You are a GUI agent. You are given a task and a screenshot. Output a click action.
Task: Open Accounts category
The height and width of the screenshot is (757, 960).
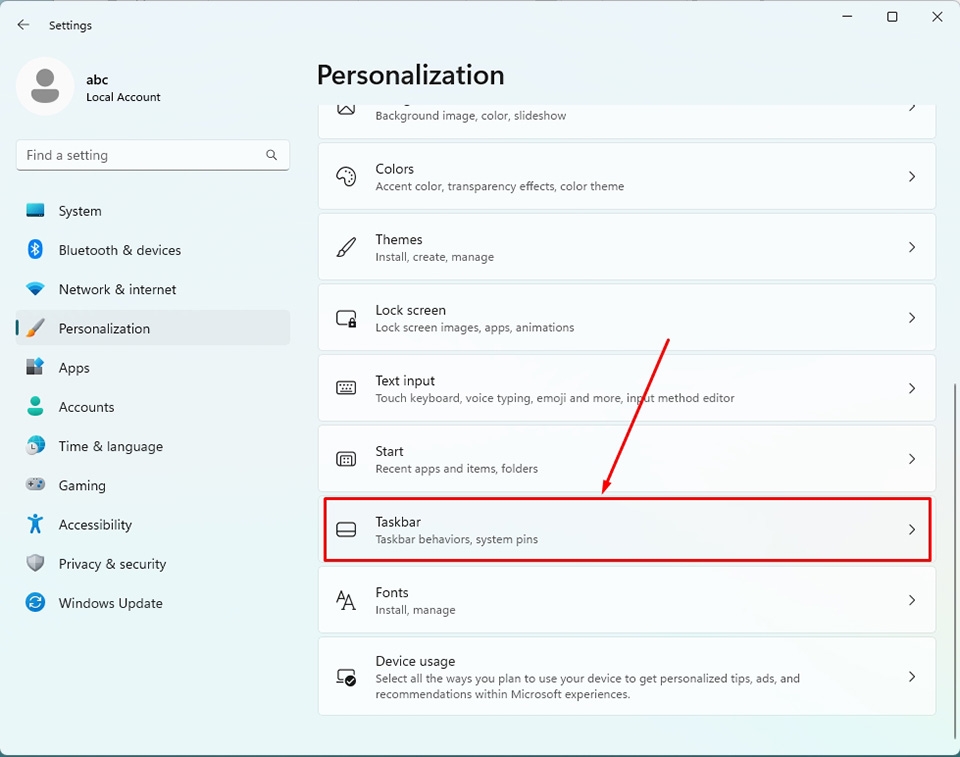(86, 407)
